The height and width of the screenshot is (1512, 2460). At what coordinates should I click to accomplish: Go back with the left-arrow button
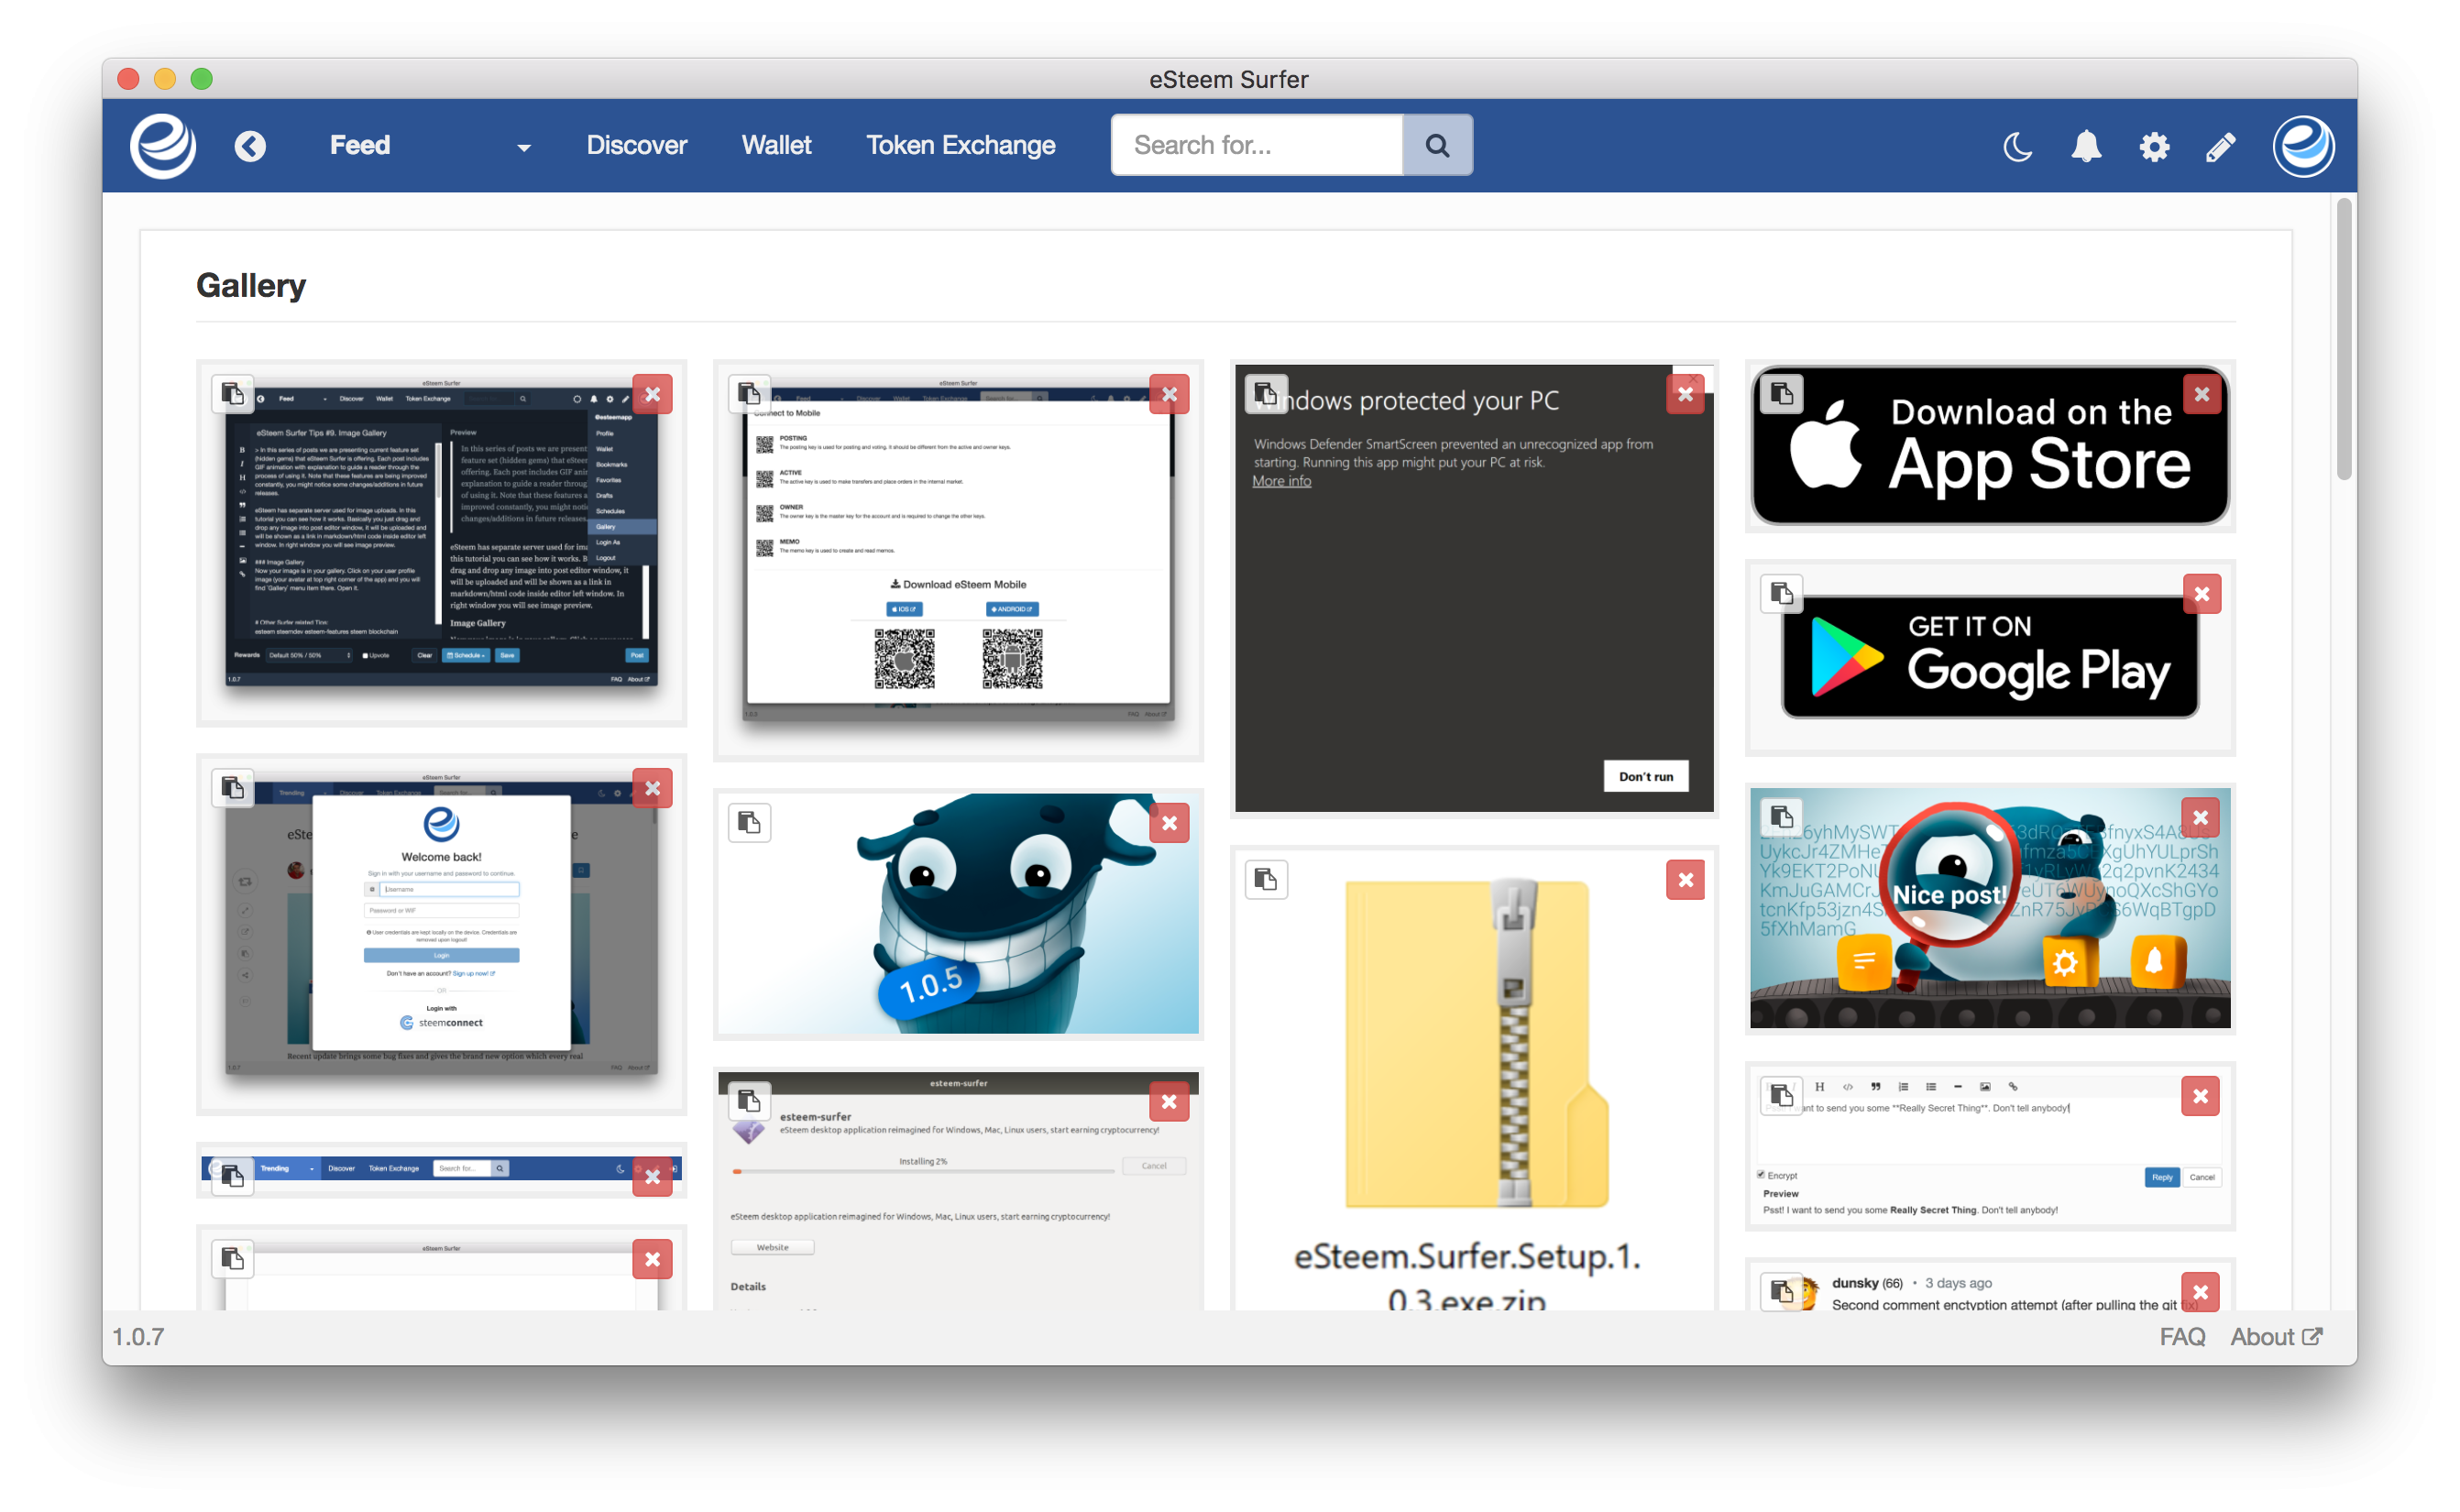250,146
